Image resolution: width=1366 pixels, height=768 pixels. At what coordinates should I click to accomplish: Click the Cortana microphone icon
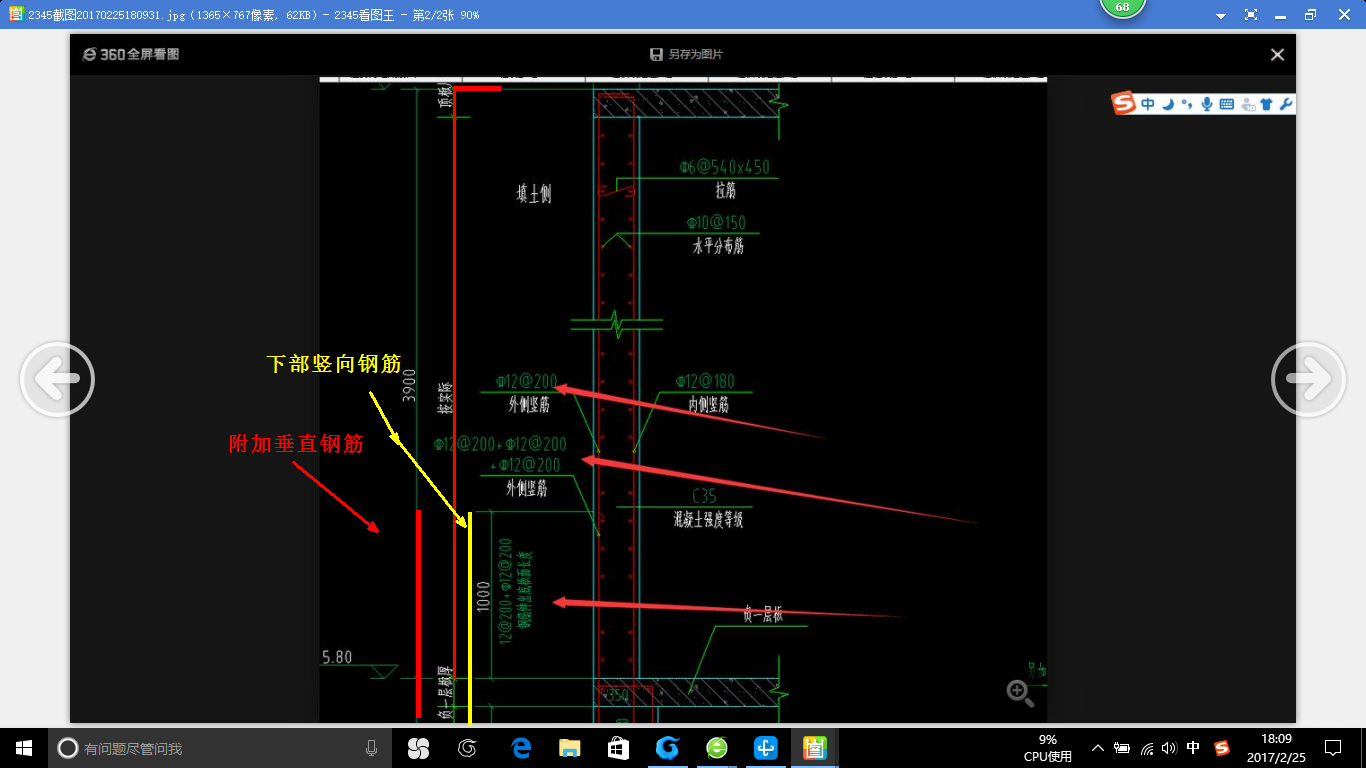[x=371, y=747]
